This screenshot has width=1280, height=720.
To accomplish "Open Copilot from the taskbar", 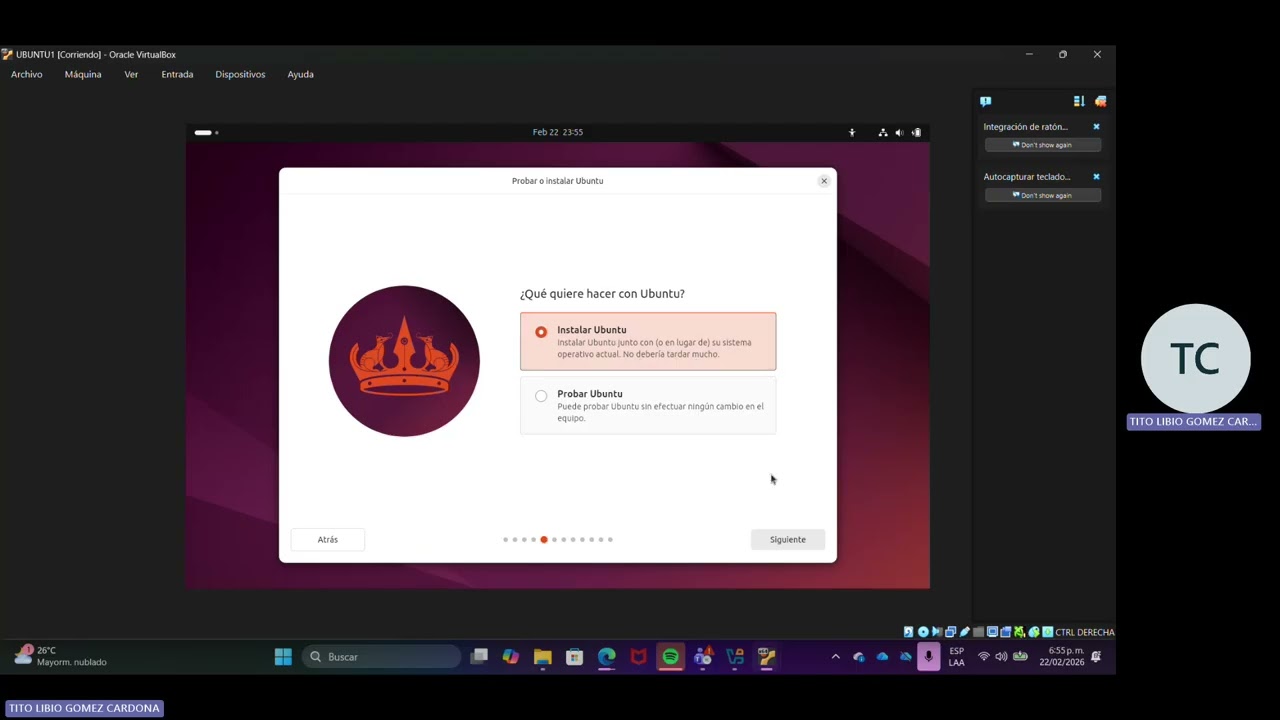I will pyautogui.click(x=511, y=657).
